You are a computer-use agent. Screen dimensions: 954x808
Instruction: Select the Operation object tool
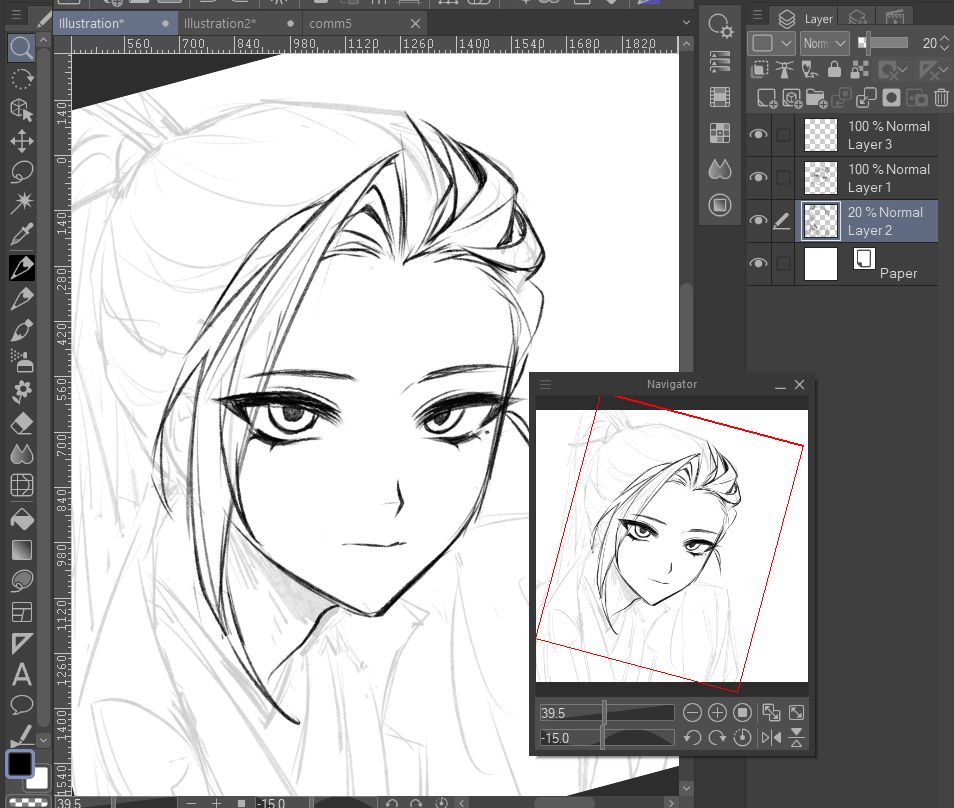[x=21, y=110]
